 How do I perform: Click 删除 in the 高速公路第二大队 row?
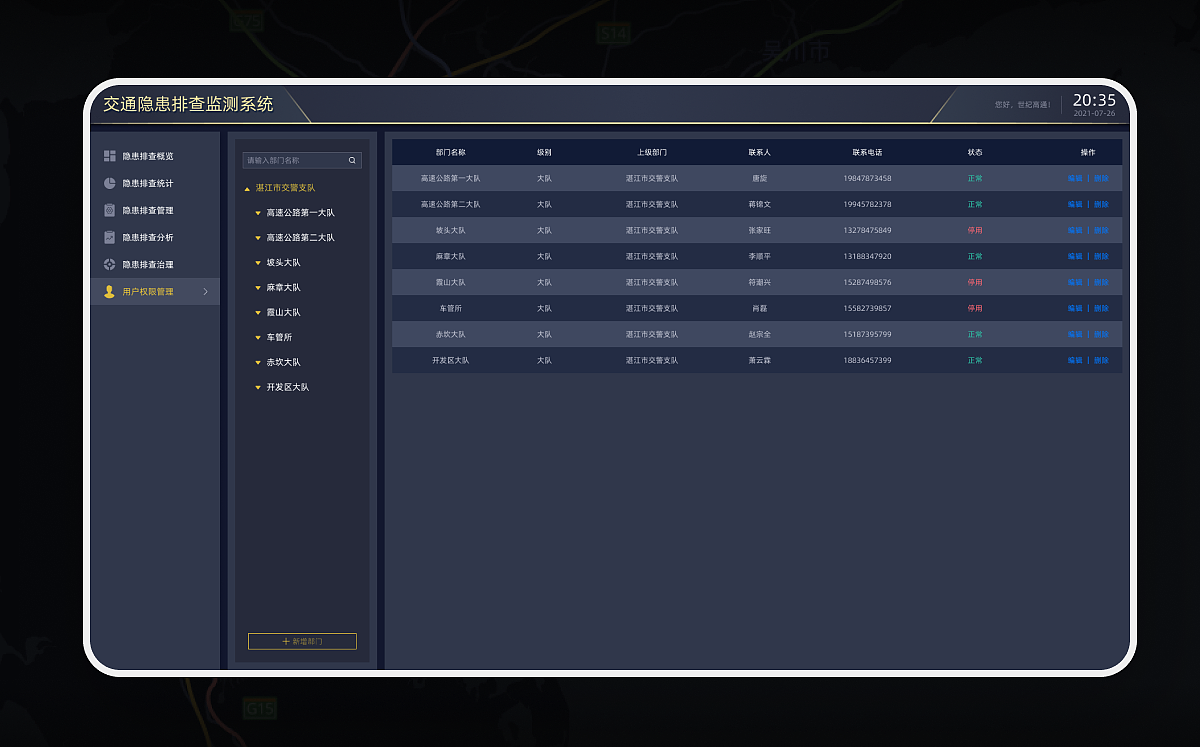pos(1101,204)
